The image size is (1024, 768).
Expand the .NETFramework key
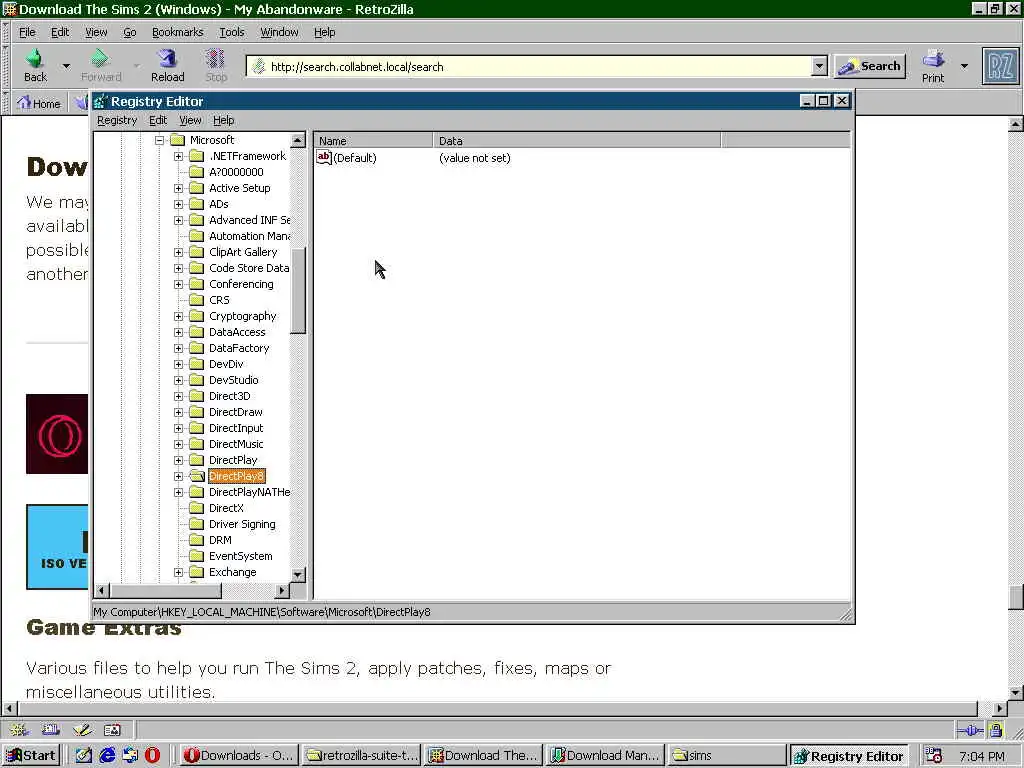pos(178,156)
